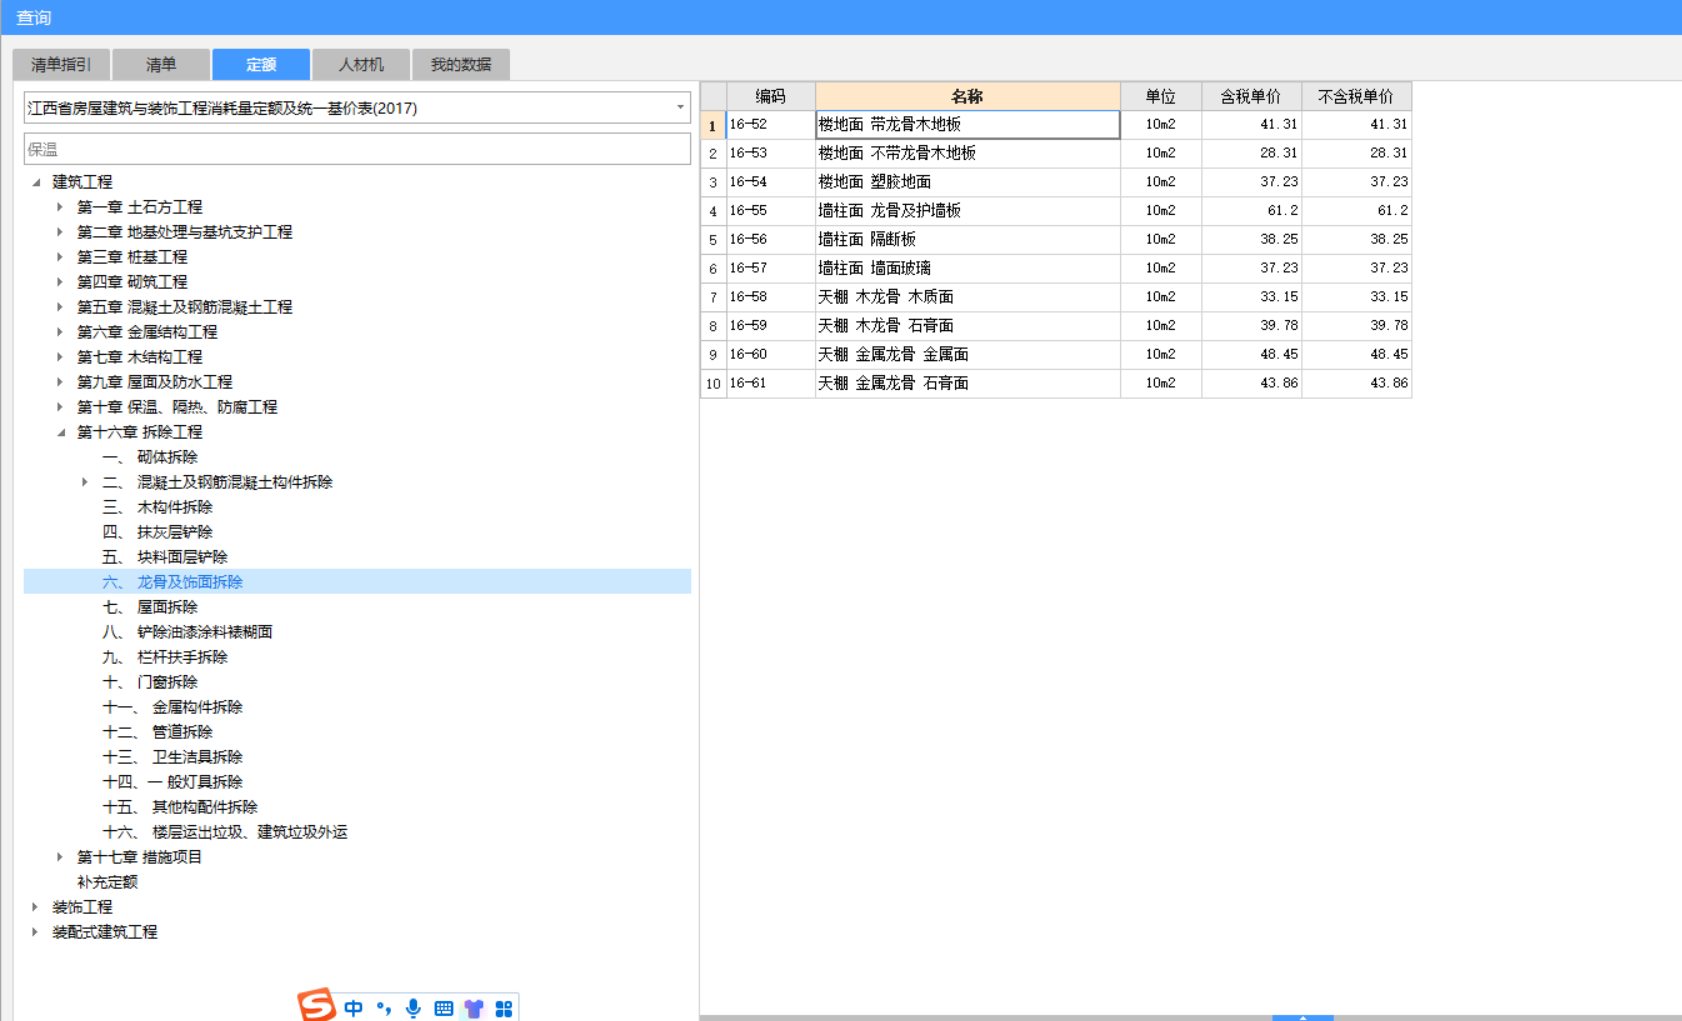1682x1021 pixels.
Task: Select cell 天棚 金属龙骨 金属面
Action: [967, 354]
